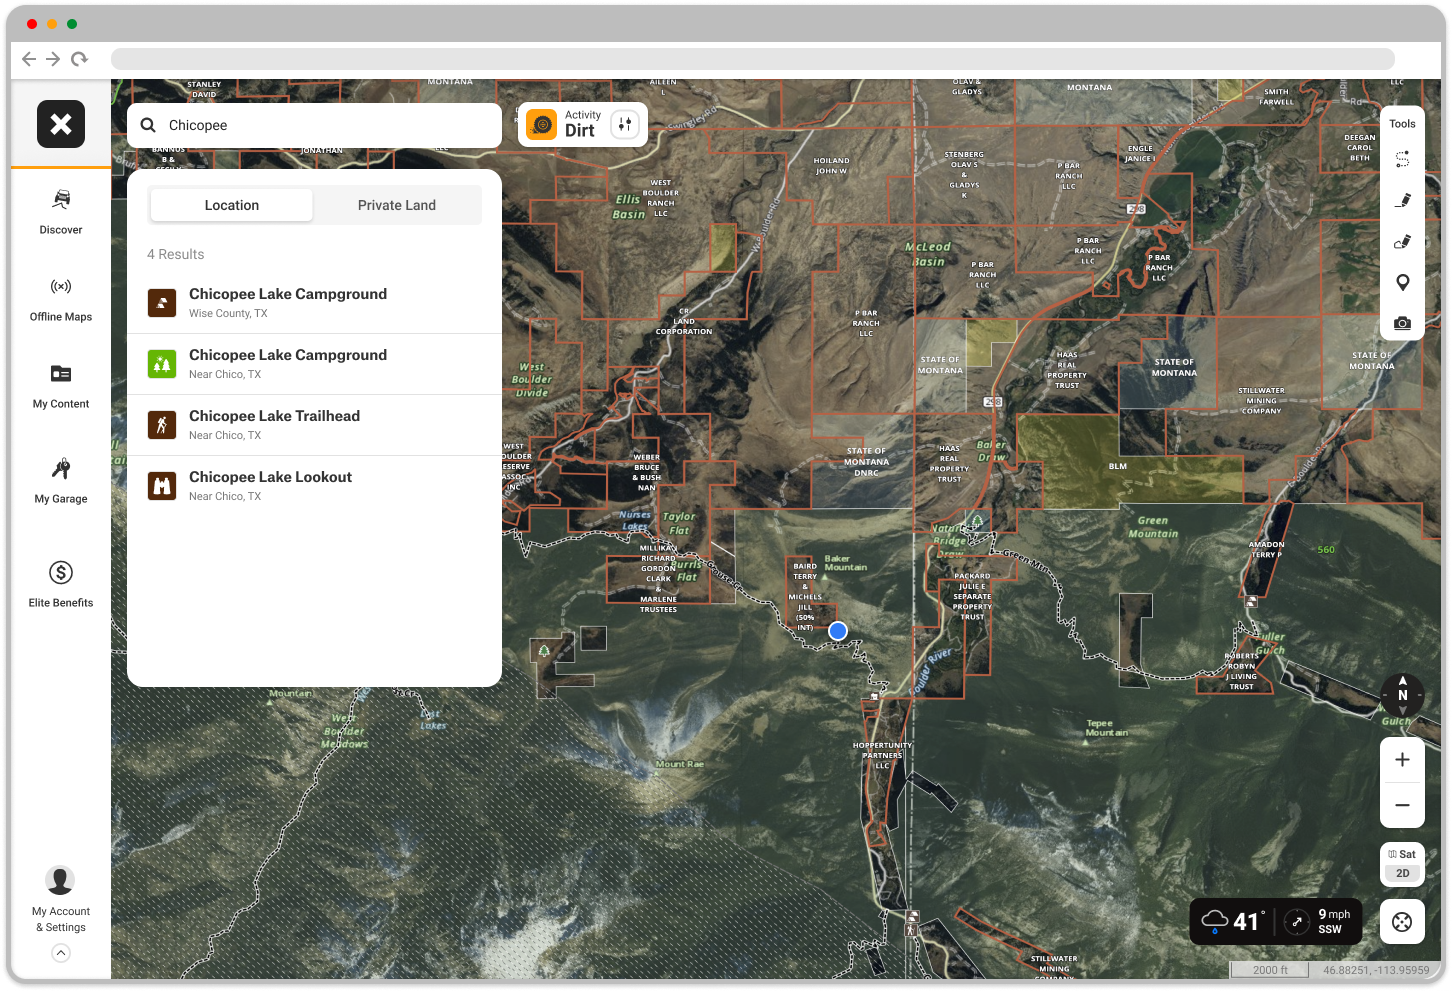Click the Hopfertunity Partners LLC parcel label

coord(882,755)
